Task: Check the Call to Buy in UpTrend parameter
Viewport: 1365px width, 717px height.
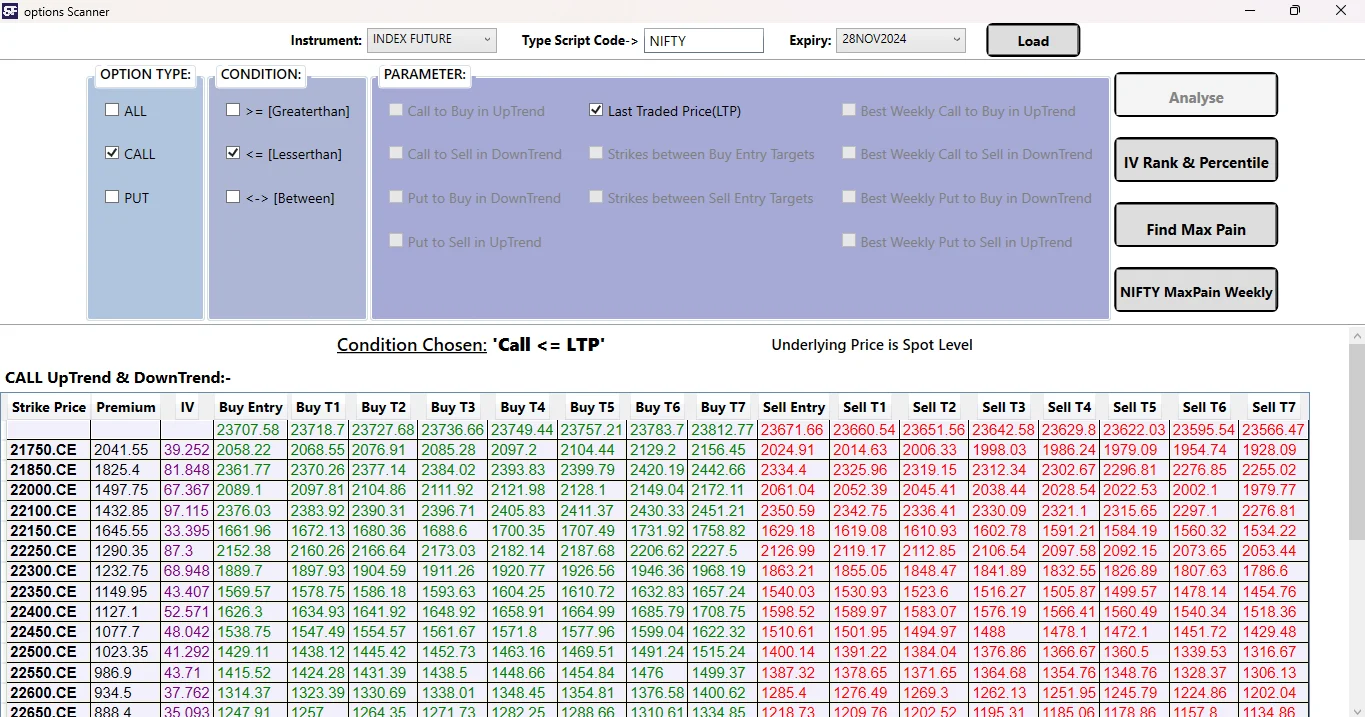Action: click(395, 110)
